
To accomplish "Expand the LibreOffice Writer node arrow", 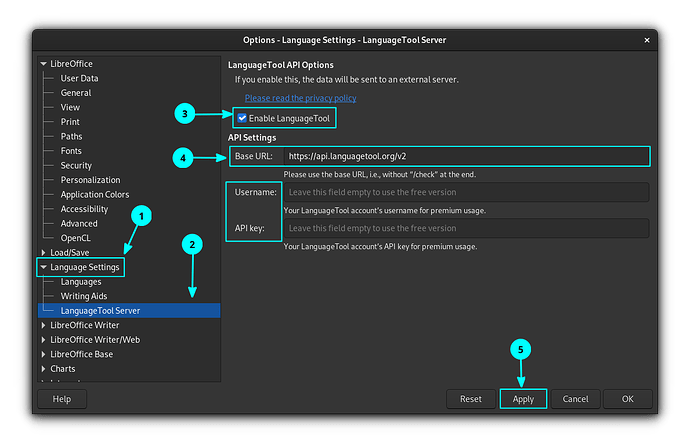I will coord(44,325).
